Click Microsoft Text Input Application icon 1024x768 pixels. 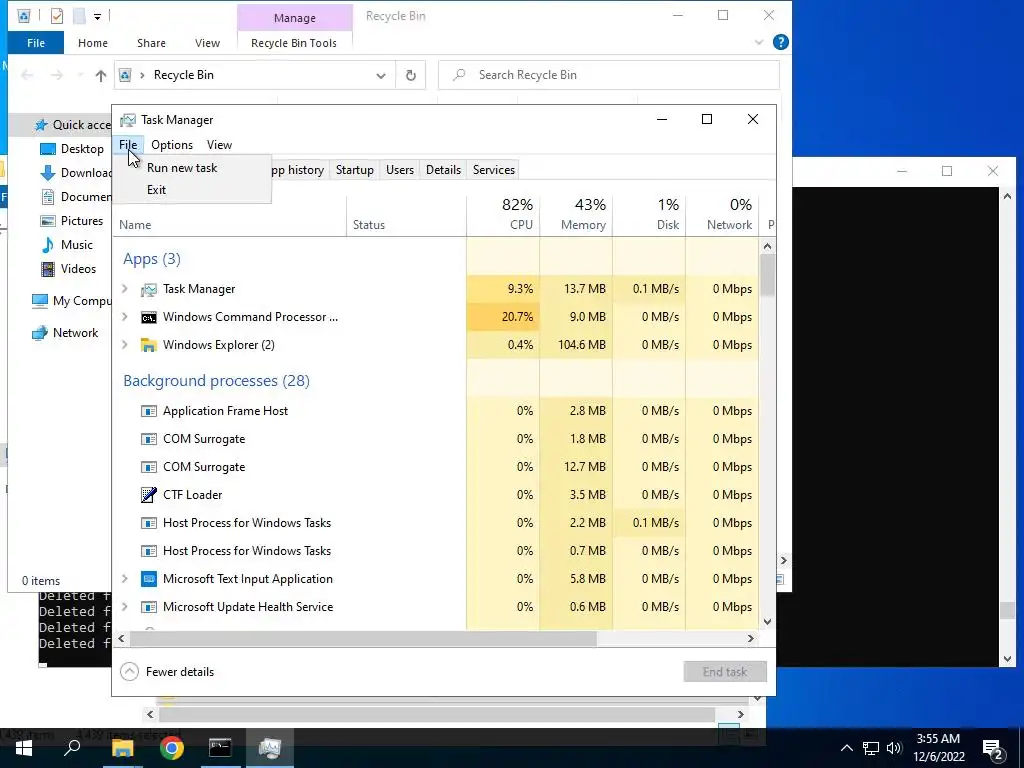click(149, 579)
